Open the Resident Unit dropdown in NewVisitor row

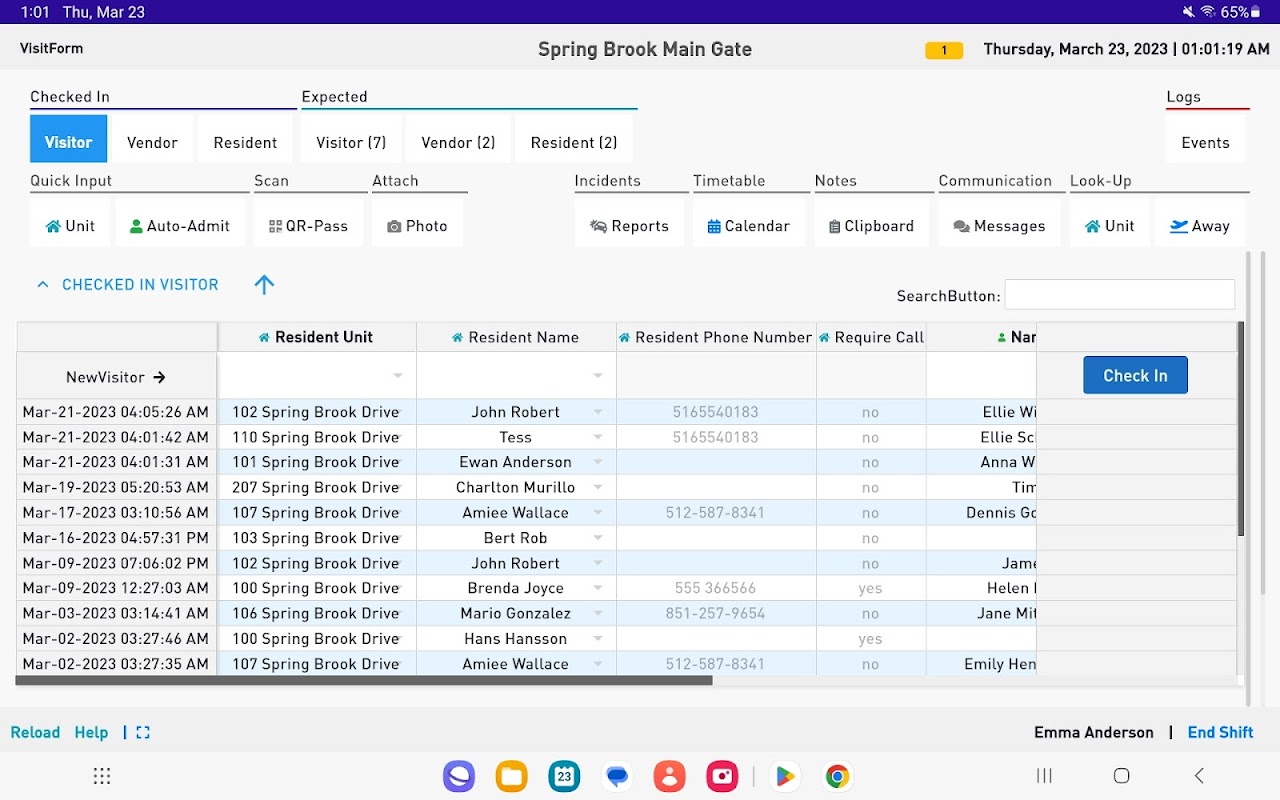tap(398, 376)
